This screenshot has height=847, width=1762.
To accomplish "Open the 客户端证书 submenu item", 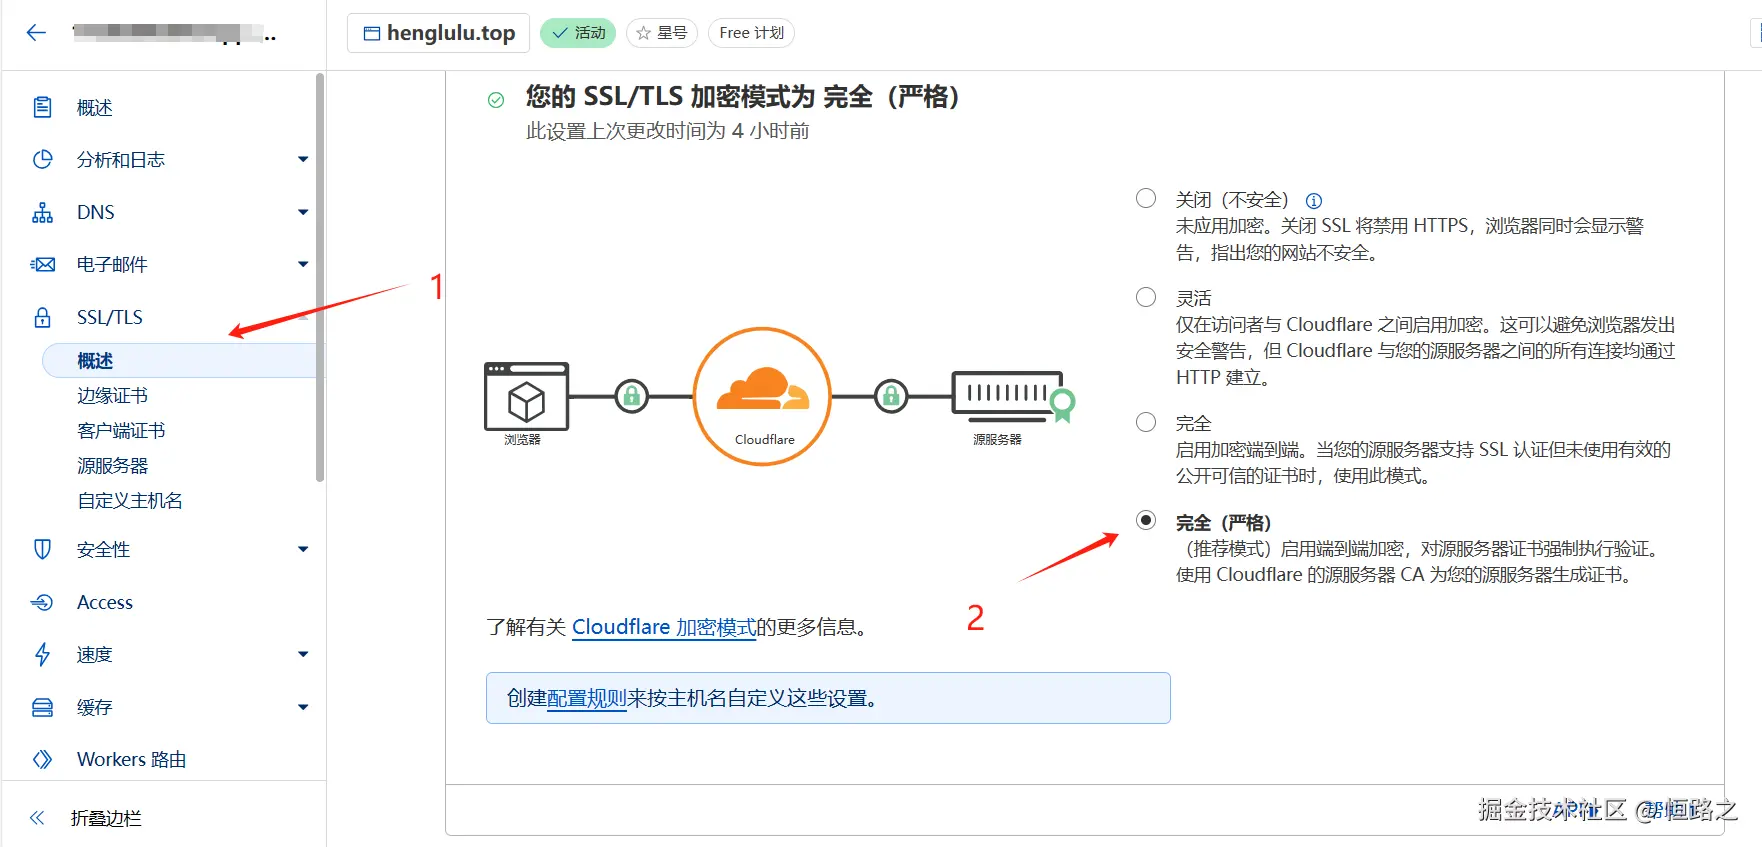I will point(121,430).
